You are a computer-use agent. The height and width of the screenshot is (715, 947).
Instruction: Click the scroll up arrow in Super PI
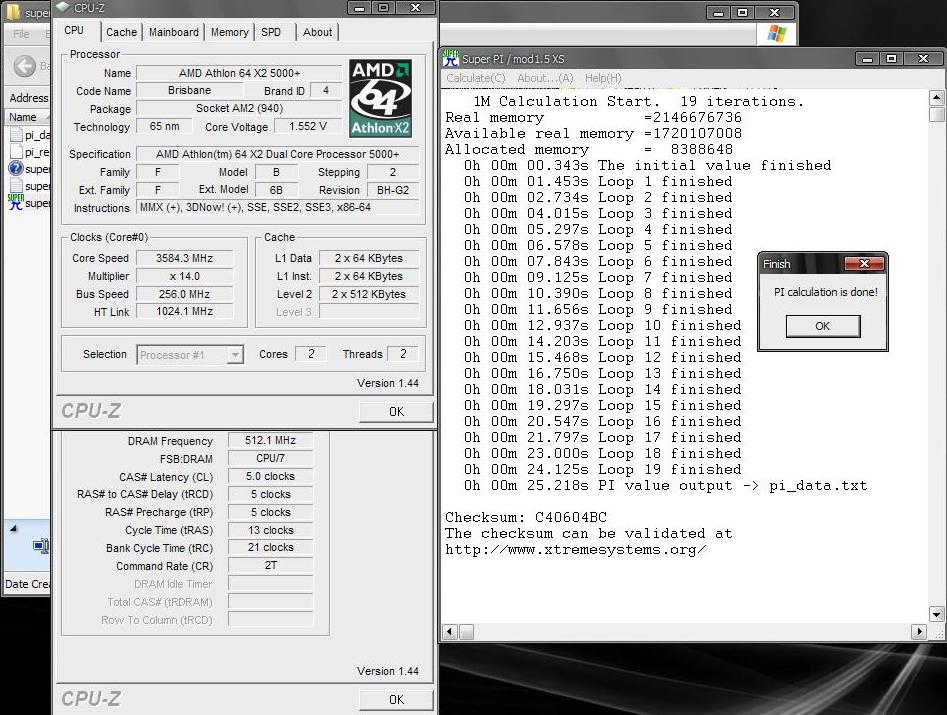(x=936, y=98)
